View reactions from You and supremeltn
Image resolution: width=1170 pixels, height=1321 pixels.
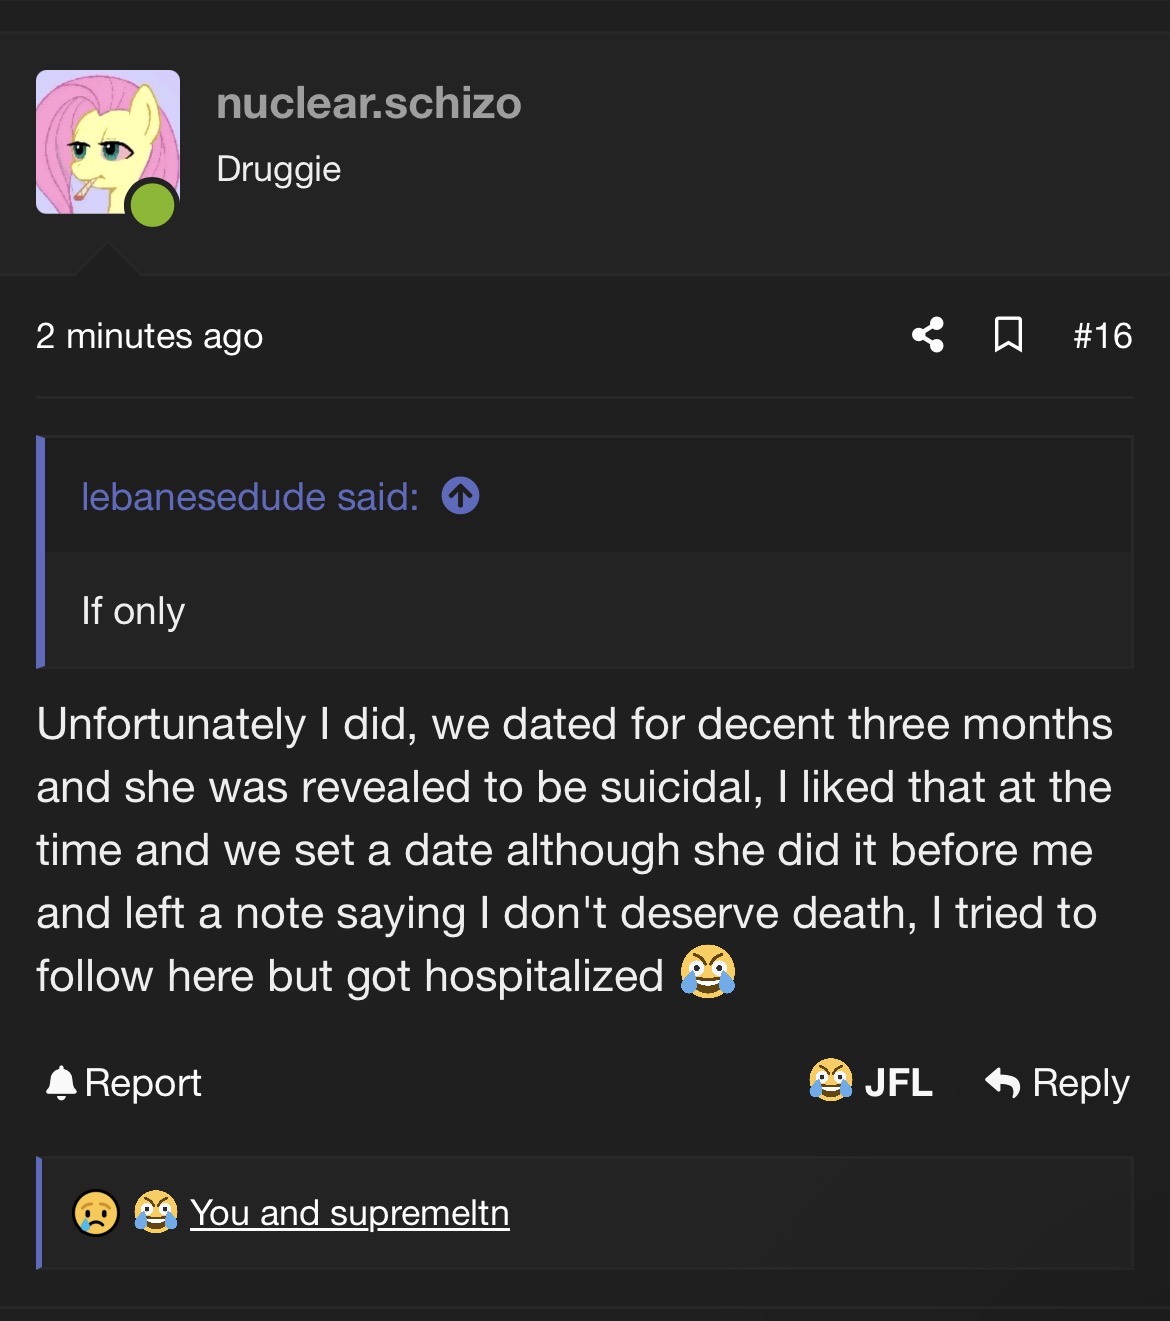pos(350,1213)
